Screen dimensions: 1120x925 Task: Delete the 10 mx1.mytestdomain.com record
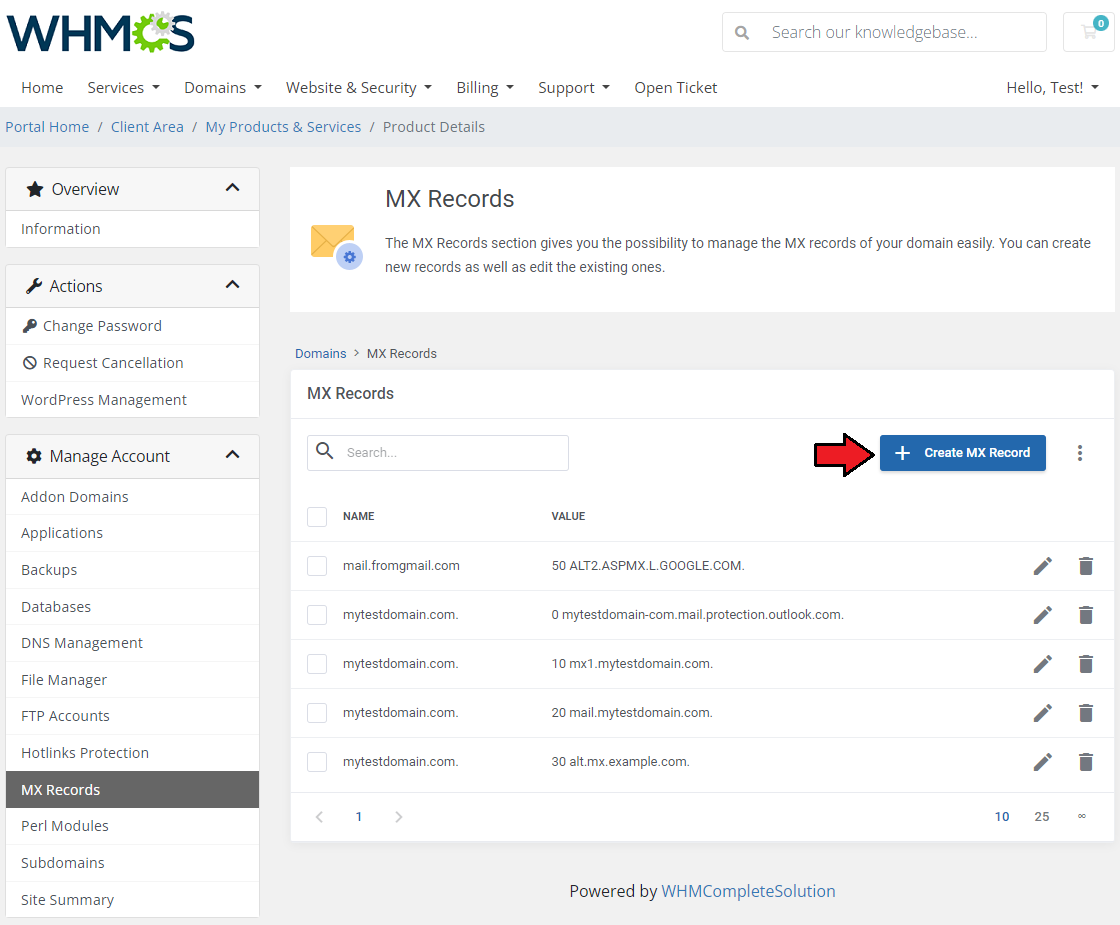tap(1086, 664)
